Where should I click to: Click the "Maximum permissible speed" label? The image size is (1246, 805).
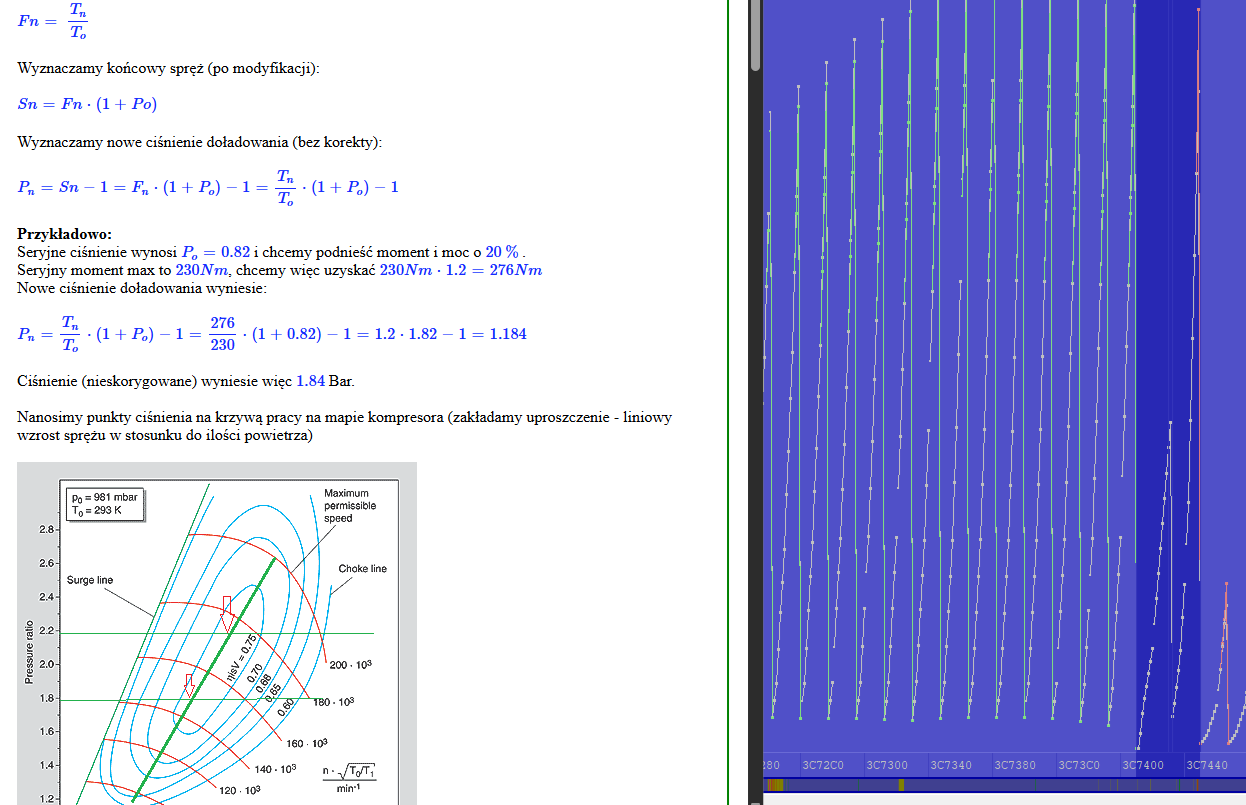tap(347, 506)
